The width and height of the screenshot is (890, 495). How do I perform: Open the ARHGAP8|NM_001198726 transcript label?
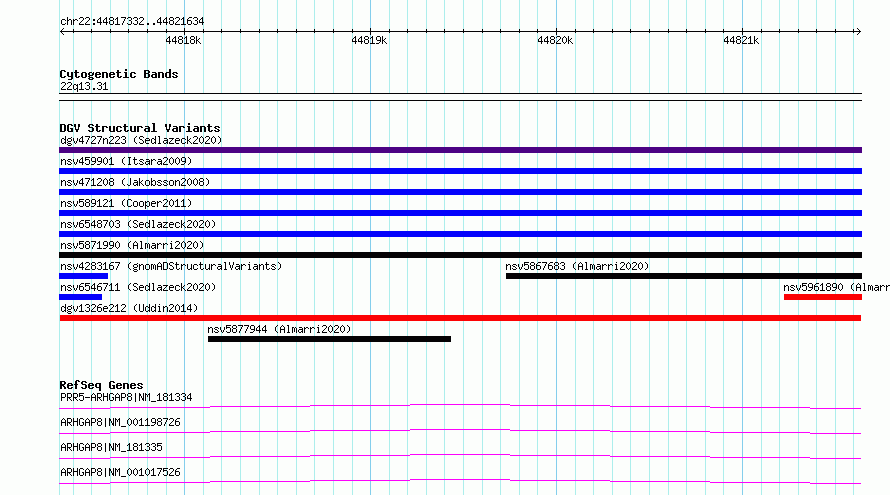[x=120, y=422]
